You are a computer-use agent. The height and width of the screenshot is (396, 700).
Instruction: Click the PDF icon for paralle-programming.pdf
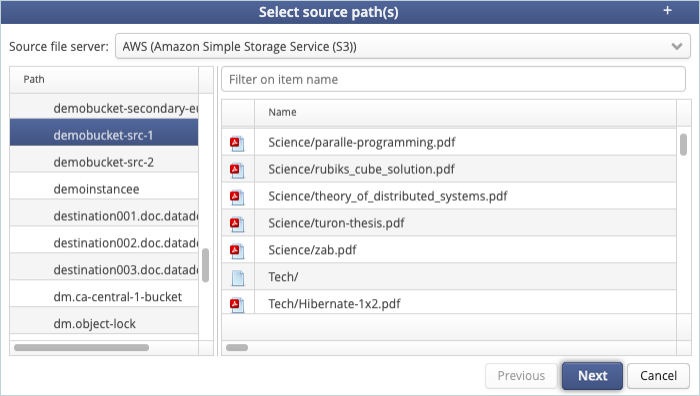pos(237,144)
